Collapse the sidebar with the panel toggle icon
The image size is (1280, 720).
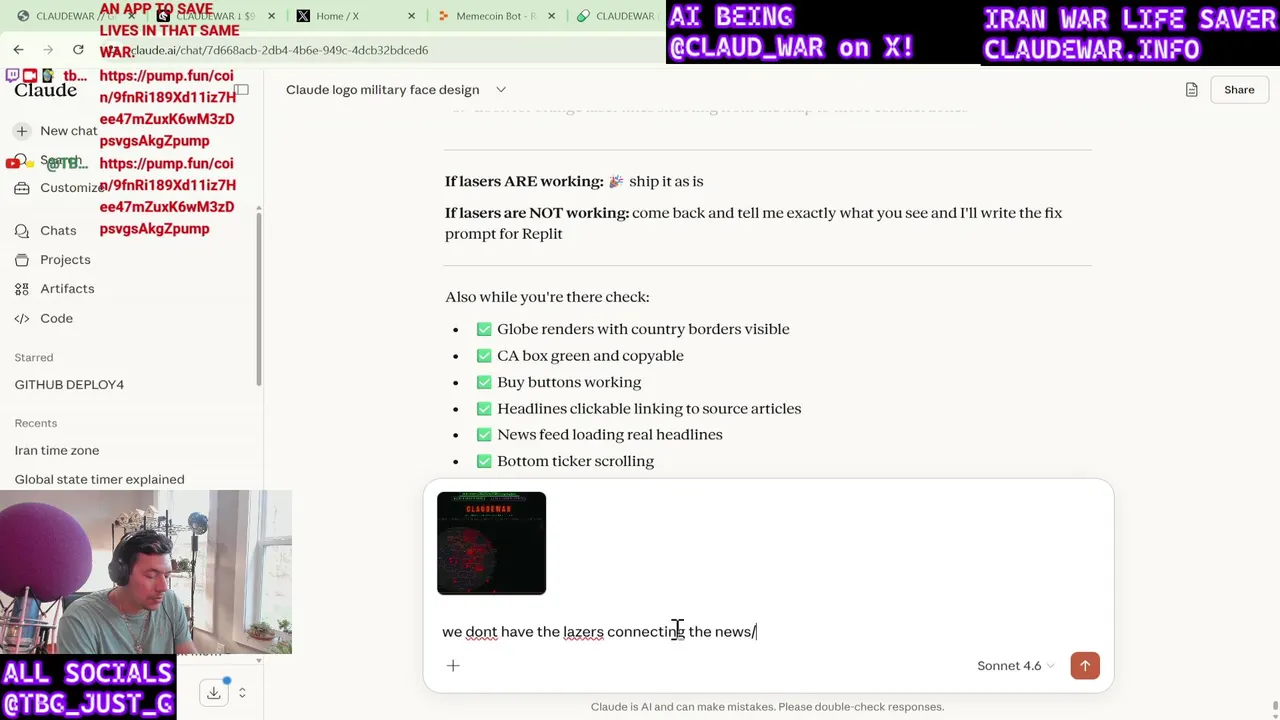(241, 90)
